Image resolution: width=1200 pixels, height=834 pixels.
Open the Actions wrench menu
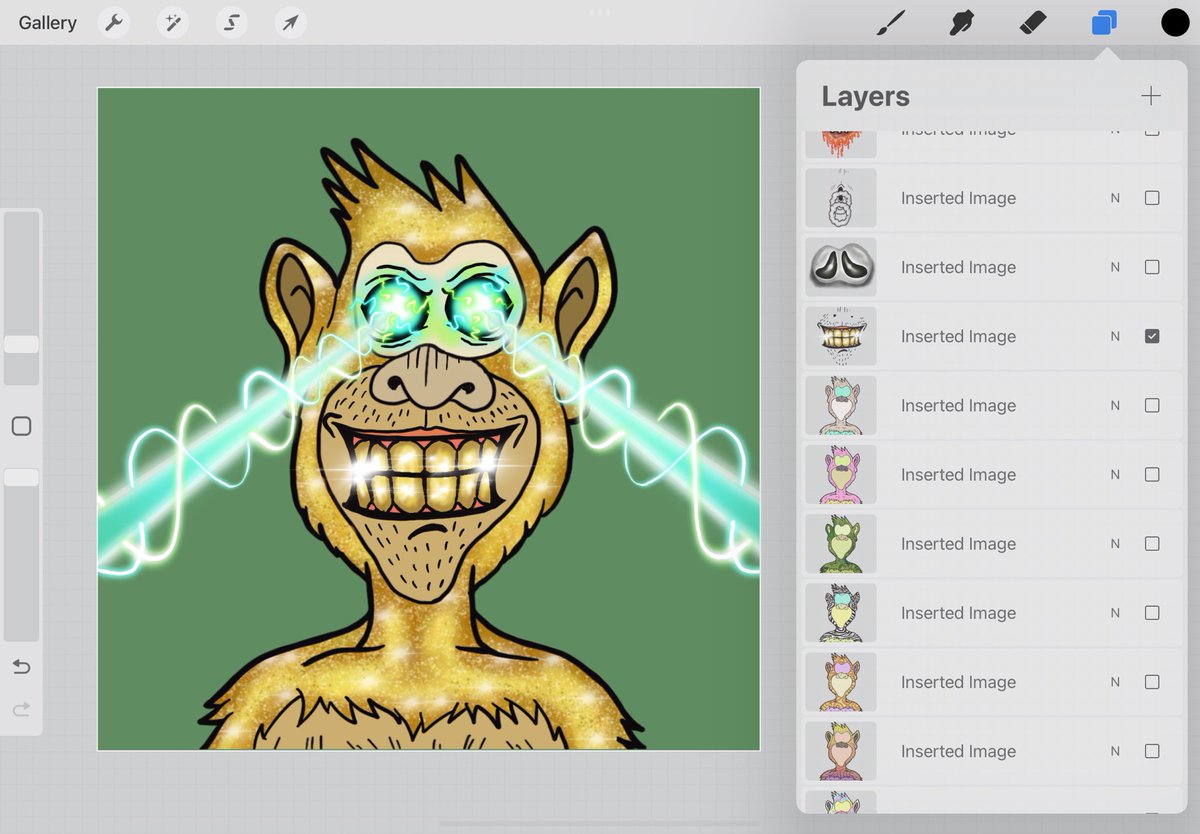(x=114, y=22)
